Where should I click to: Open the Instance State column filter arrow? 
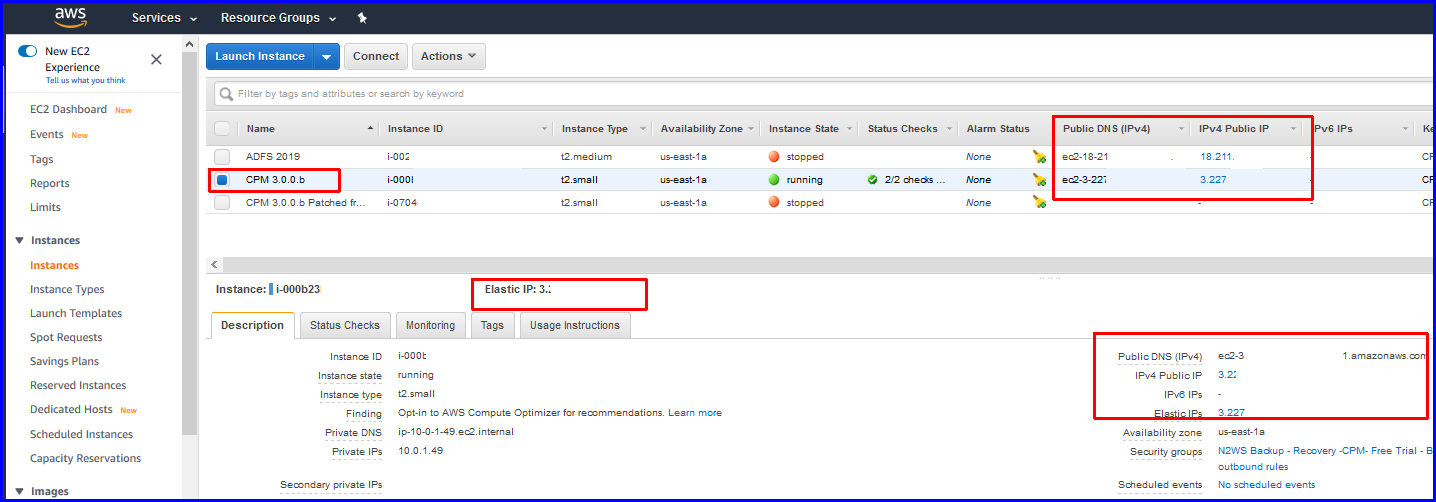tap(849, 129)
